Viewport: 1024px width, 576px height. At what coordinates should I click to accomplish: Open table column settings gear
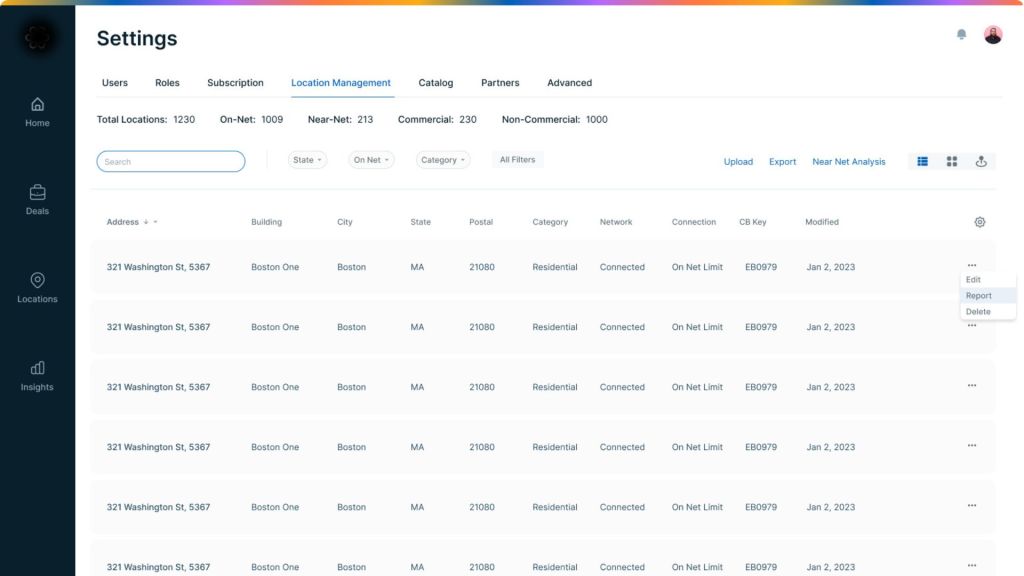[979, 222]
